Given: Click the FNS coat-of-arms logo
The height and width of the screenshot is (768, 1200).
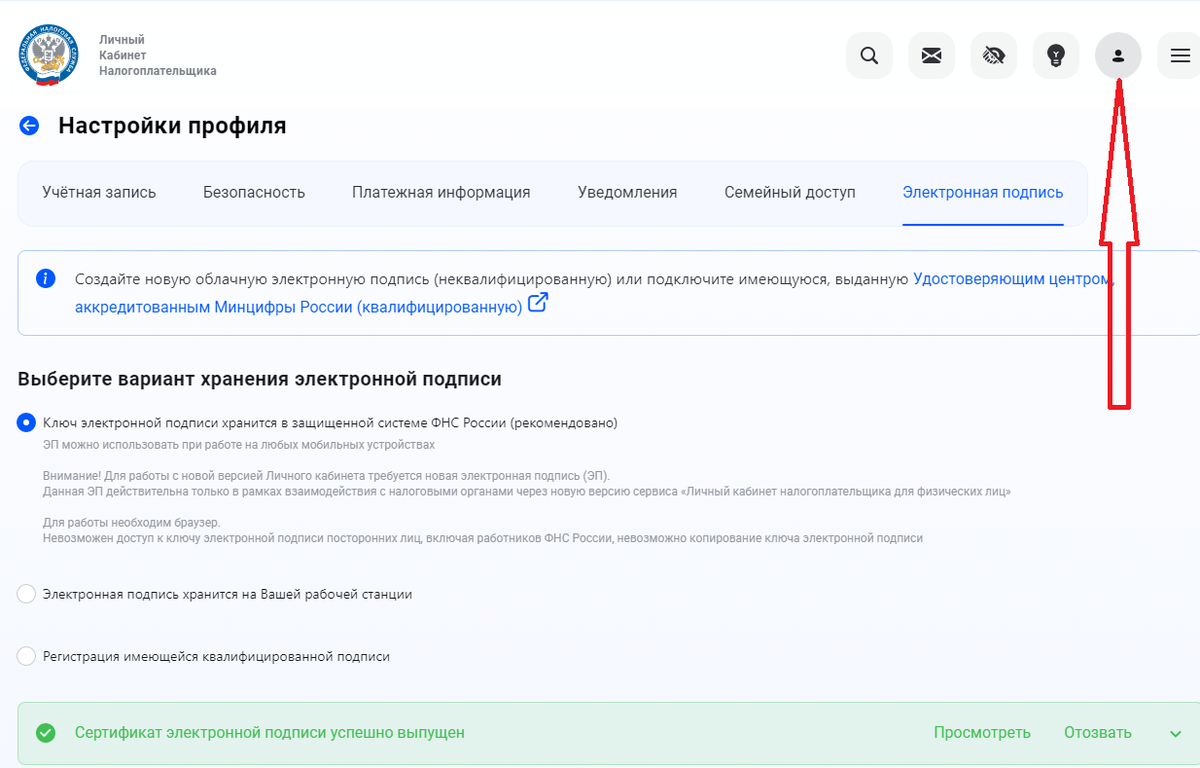Looking at the screenshot, I should (x=46, y=55).
